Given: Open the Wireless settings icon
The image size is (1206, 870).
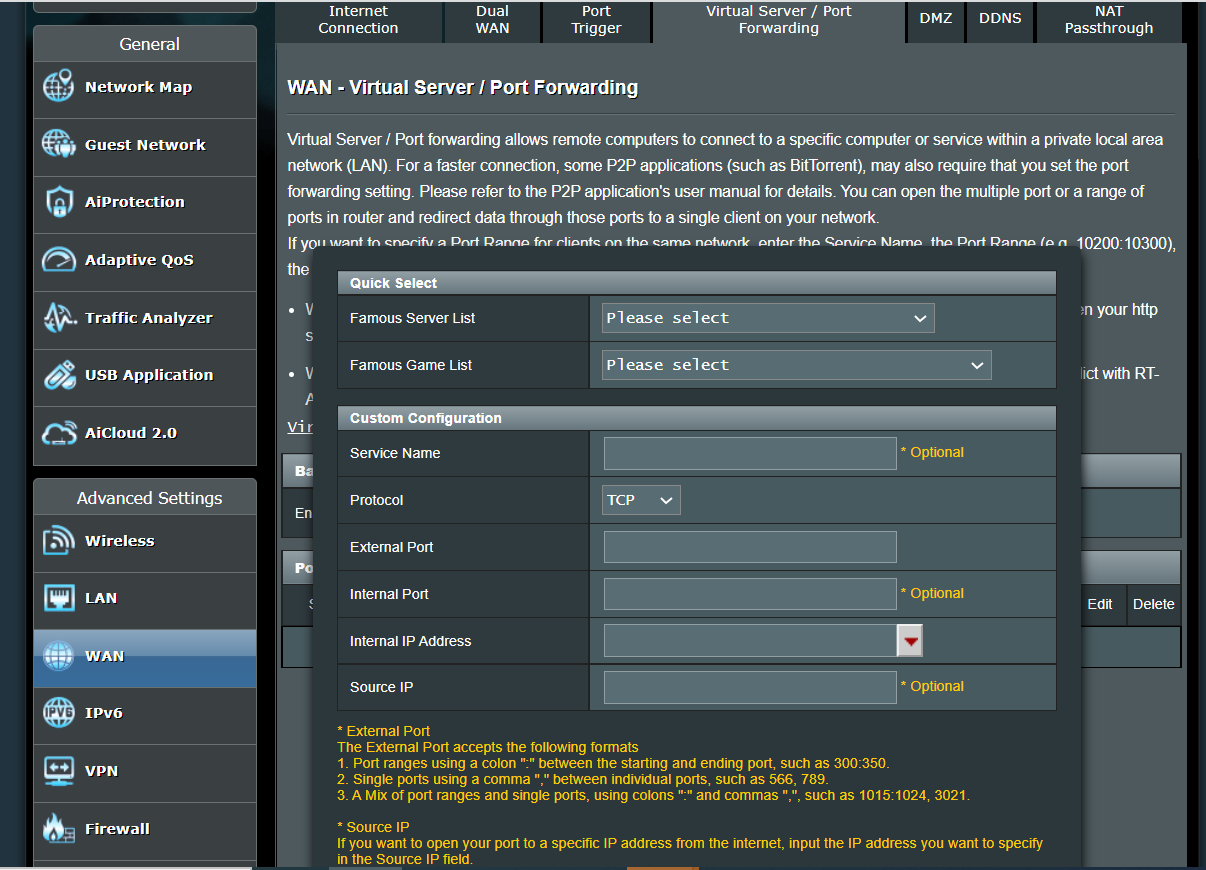Looking at the screenshot, I should point(59,541).
